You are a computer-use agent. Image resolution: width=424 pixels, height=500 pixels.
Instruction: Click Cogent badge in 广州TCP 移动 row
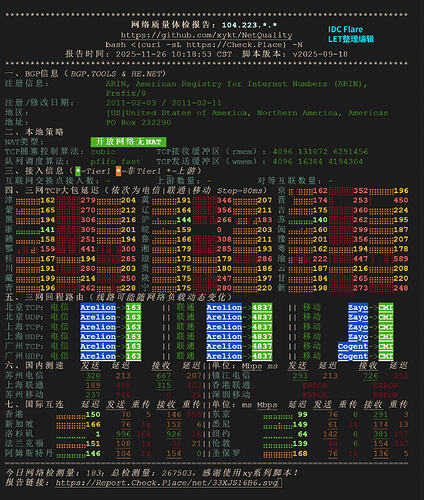pyautogui.click(x=353, y=346)
